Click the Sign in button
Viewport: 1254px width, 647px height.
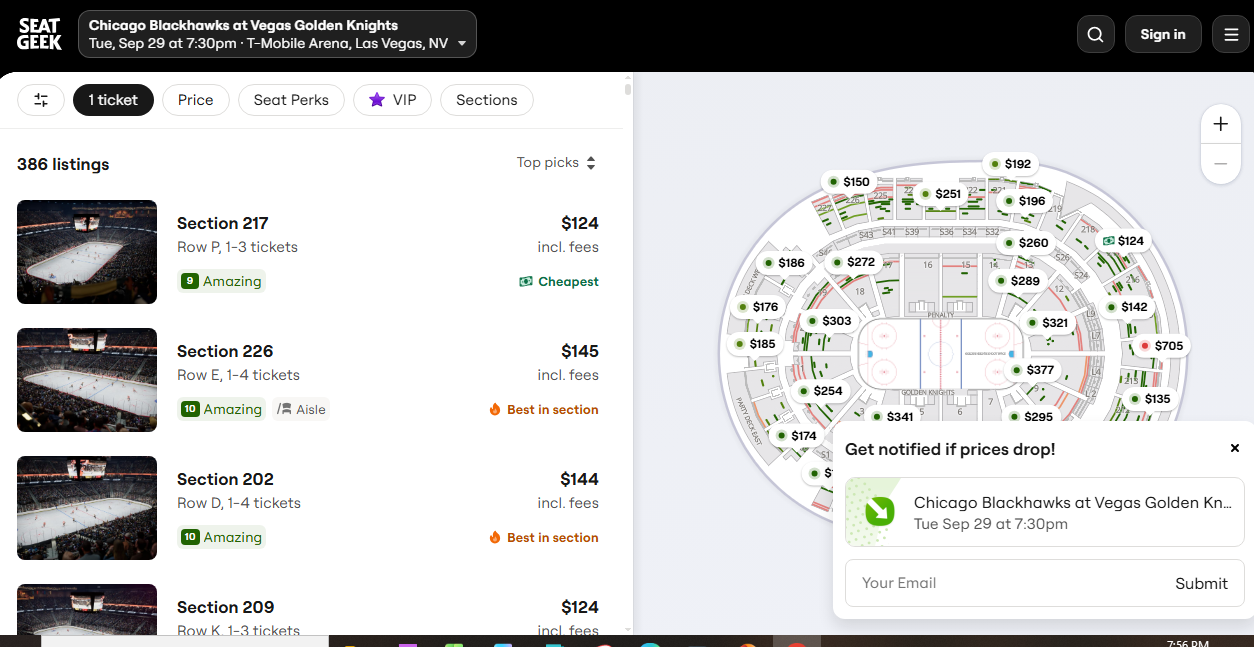click(x=1163, y=34)
